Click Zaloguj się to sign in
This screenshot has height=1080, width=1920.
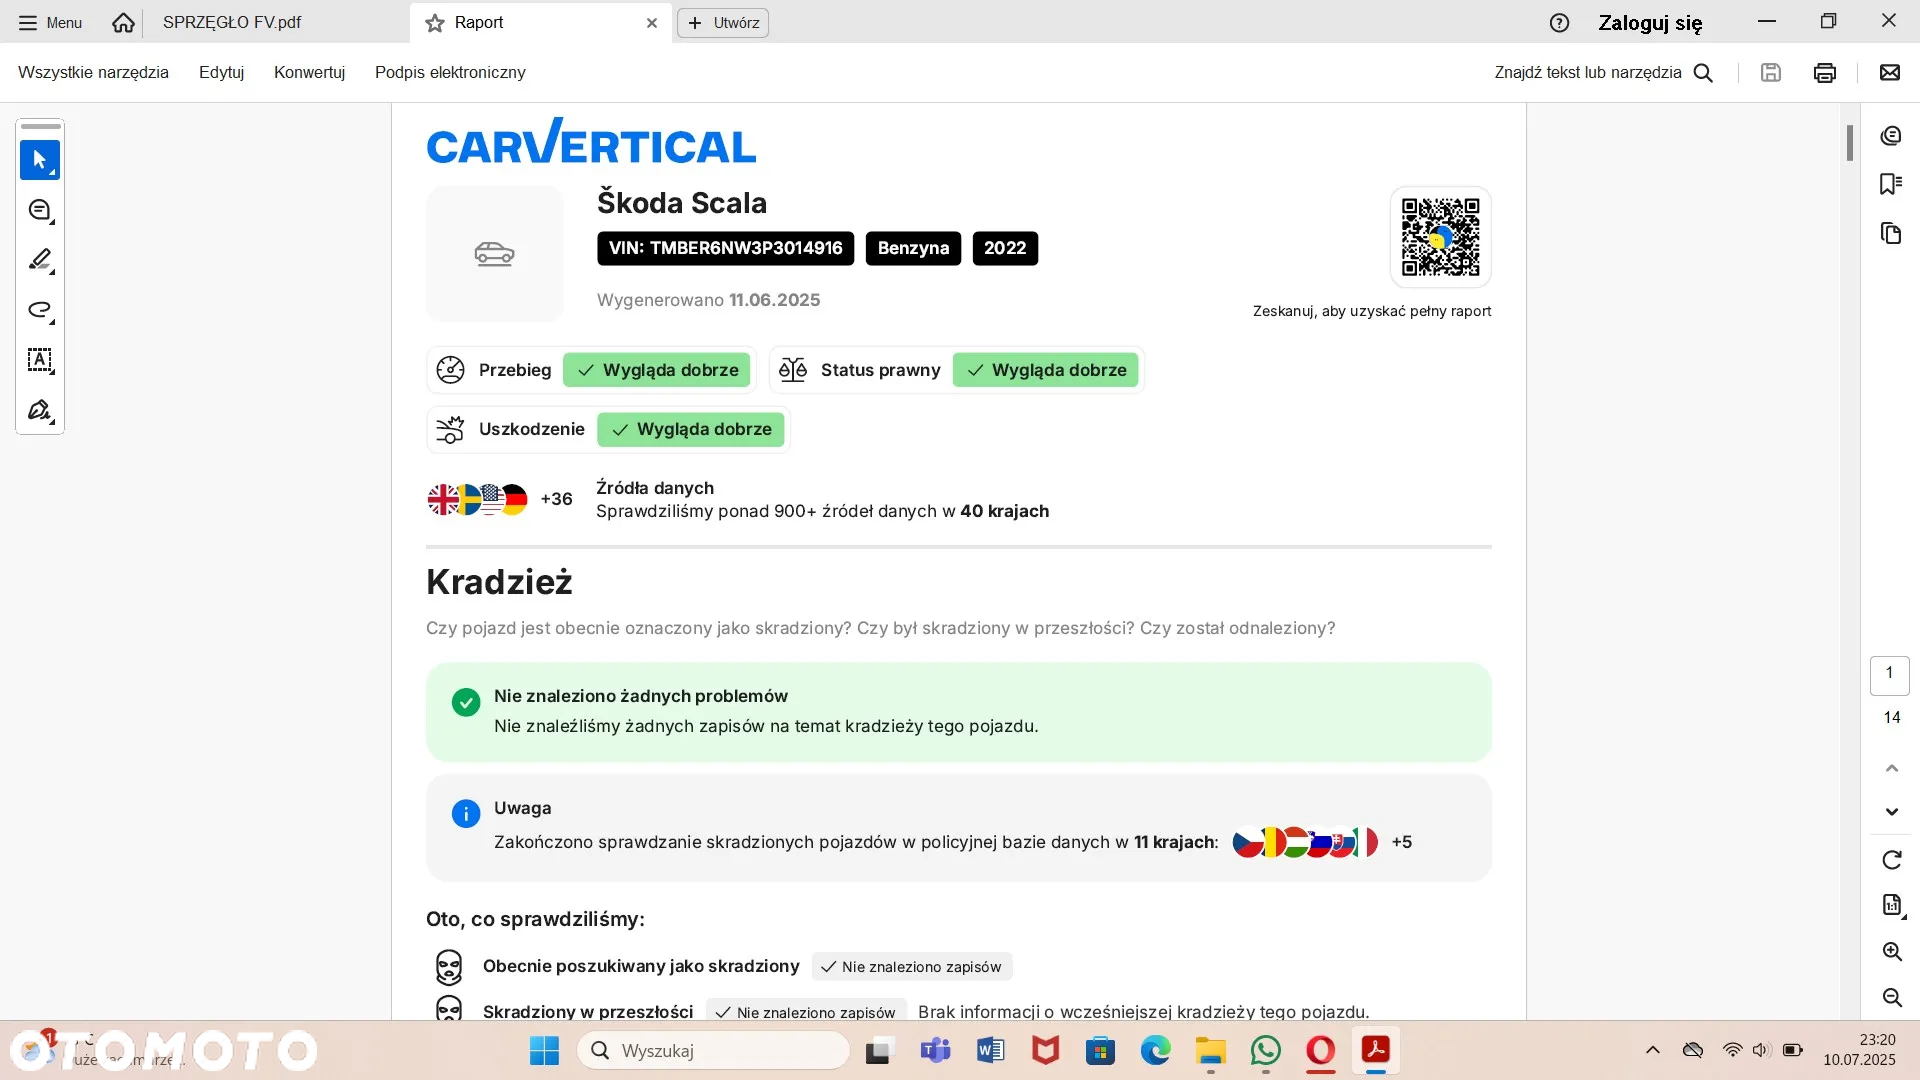pos(1650,22)
